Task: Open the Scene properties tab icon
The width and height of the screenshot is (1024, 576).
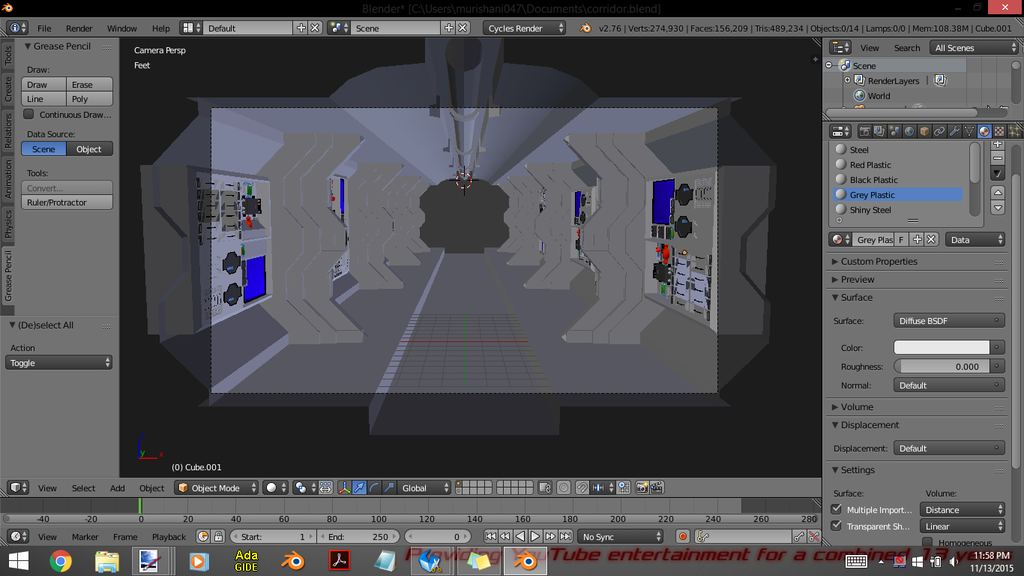Action: [x=894, y=131]
